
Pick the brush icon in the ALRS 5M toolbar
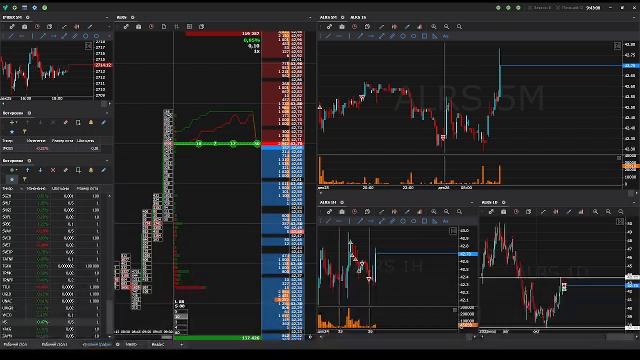pyautogui.click(x=407, y=27)
